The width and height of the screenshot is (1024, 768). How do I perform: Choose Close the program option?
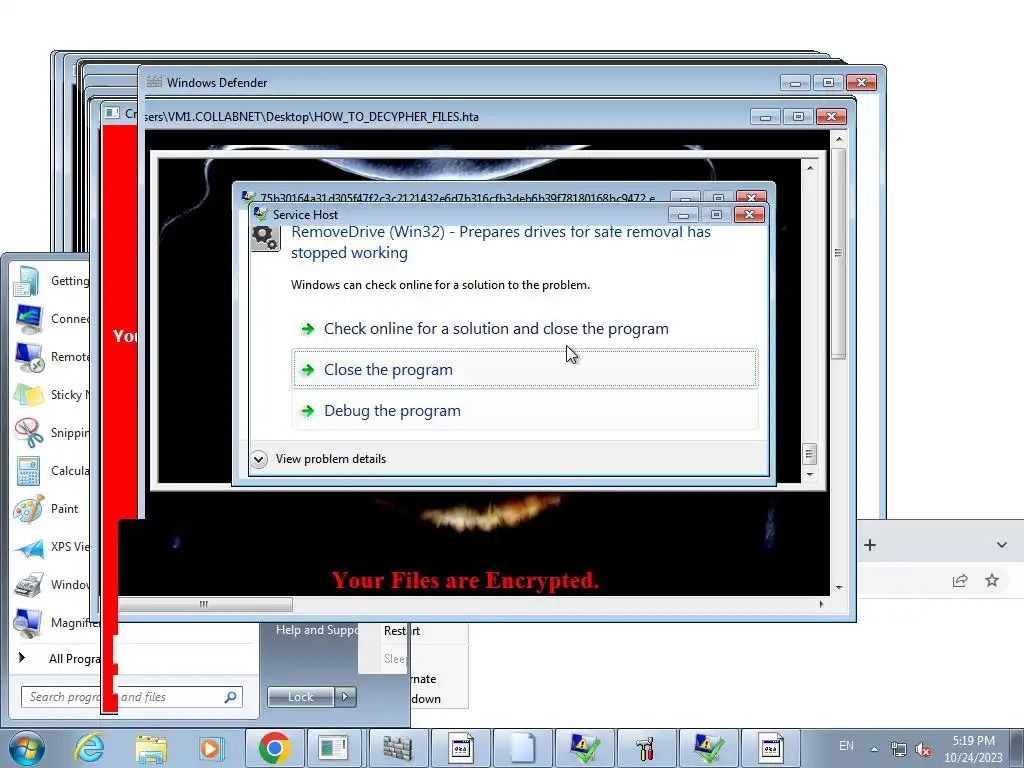tap(524, 369)
